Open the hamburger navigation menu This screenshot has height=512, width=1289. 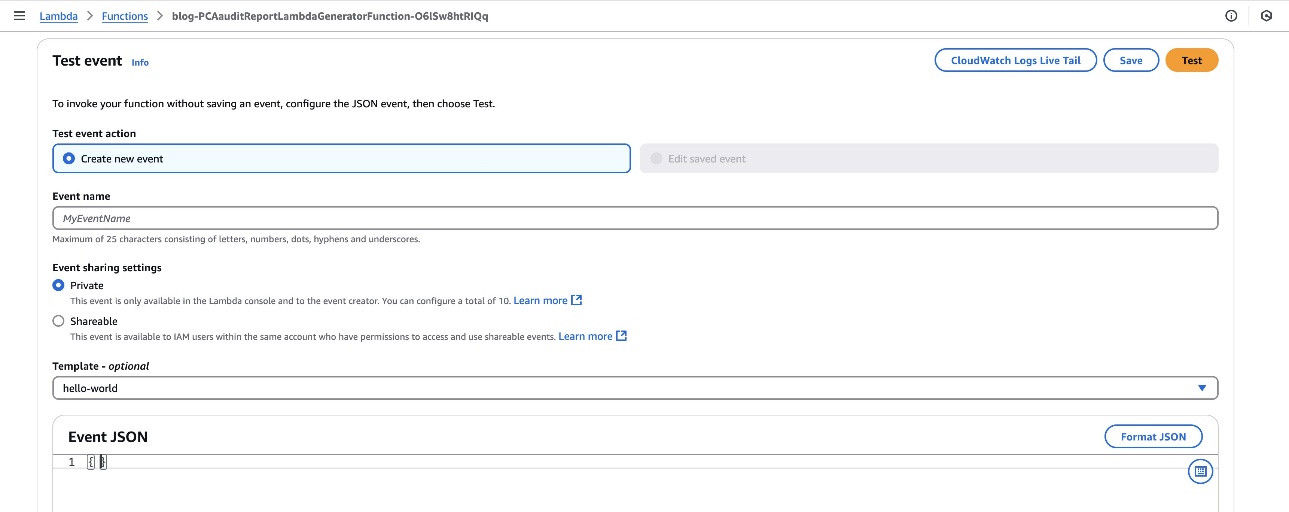click(19, 16)
